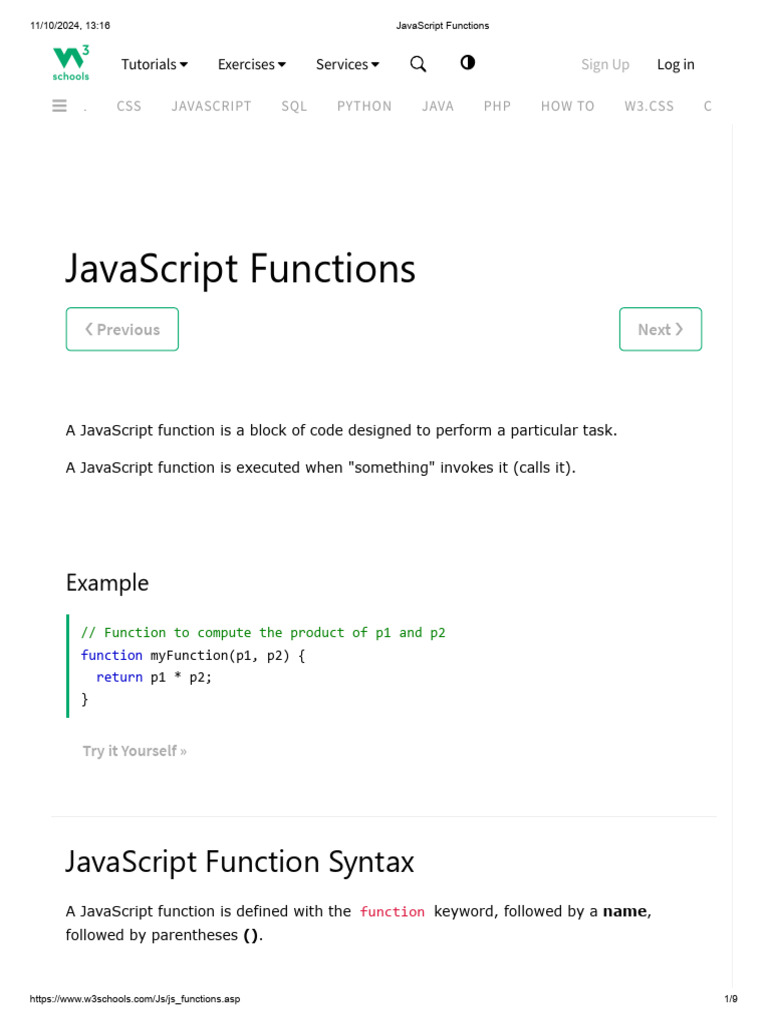This screenshot has width=768, height=1024.
Task: Click the W3Schools logo
Action: tap(71, 63)
